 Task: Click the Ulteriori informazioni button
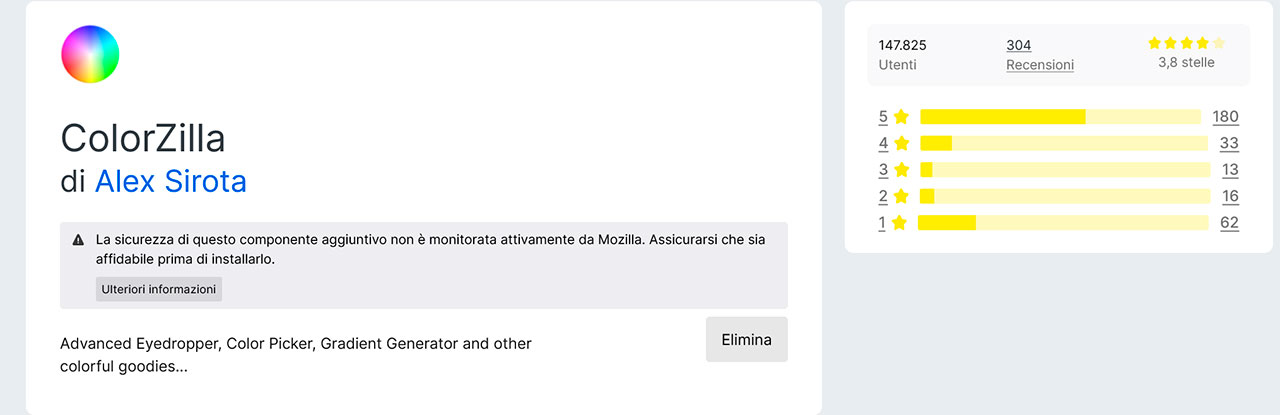point(159,289)
